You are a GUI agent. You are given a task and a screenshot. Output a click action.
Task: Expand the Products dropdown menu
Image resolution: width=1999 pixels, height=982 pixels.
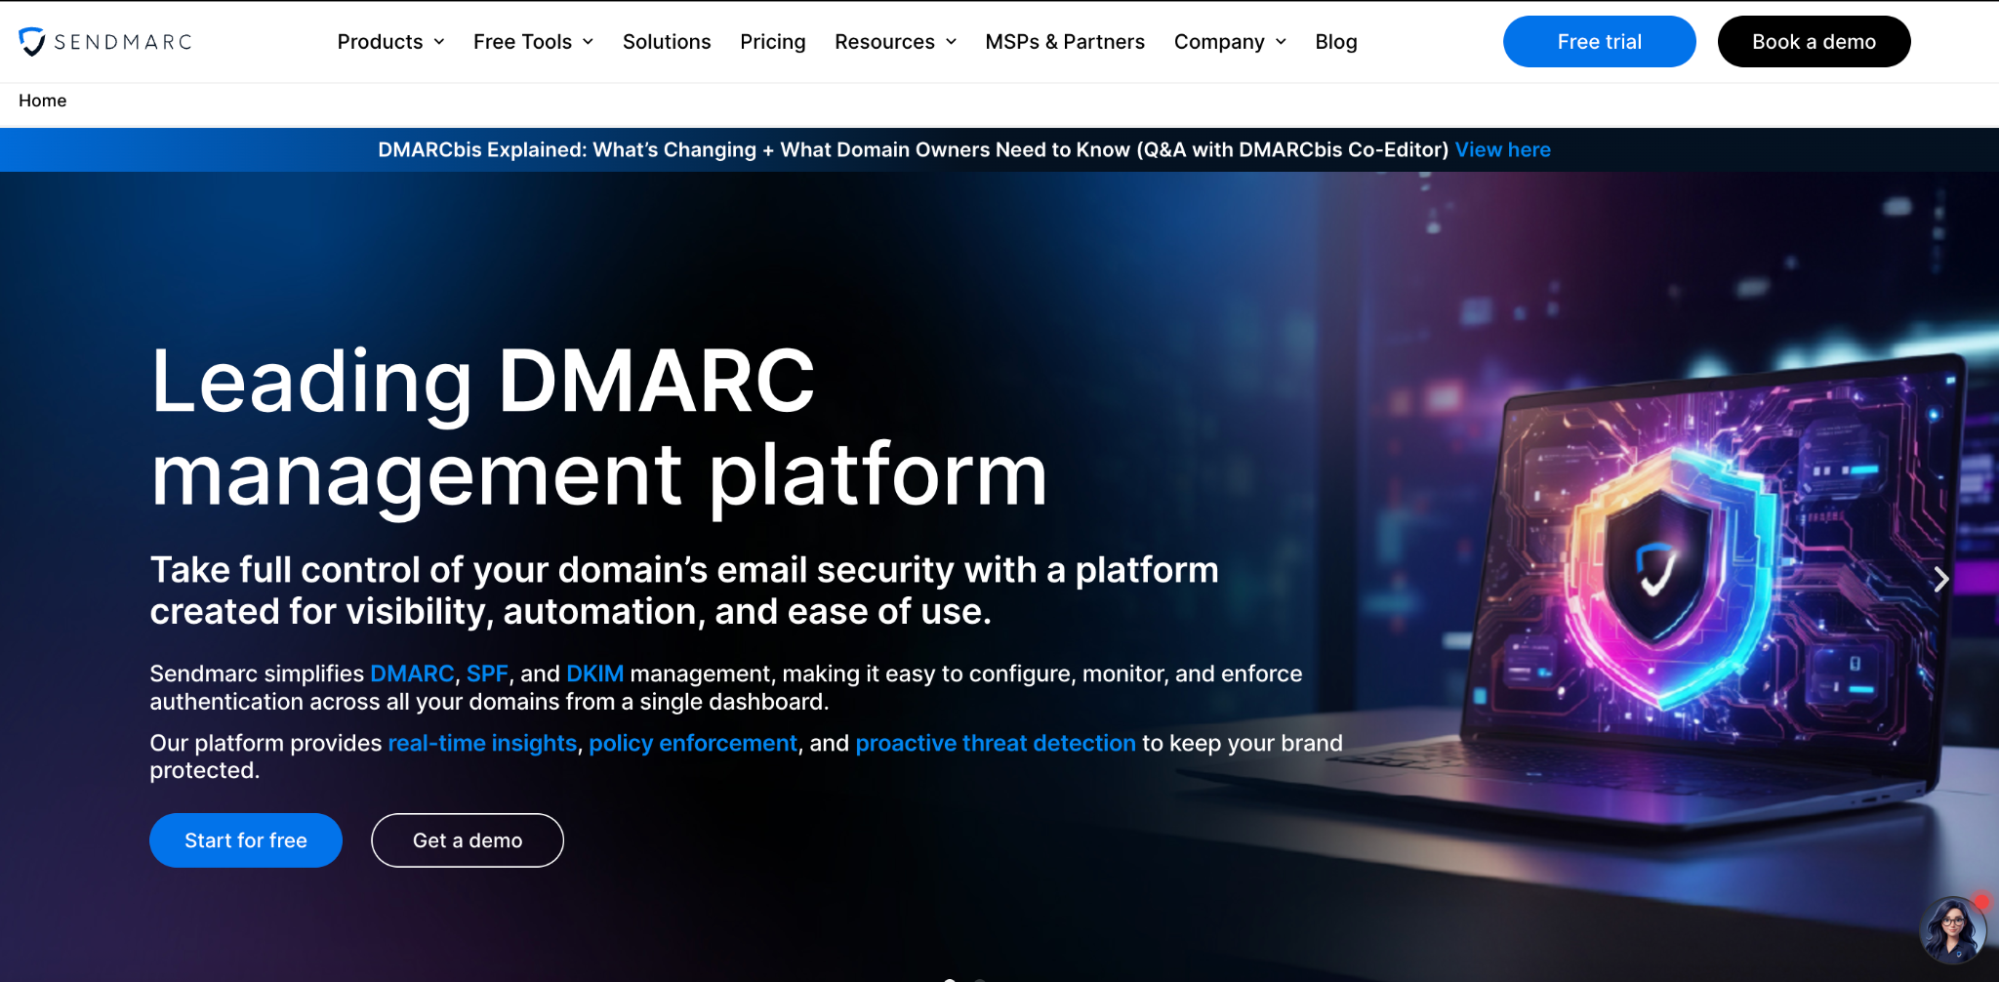tap(390, 42)
